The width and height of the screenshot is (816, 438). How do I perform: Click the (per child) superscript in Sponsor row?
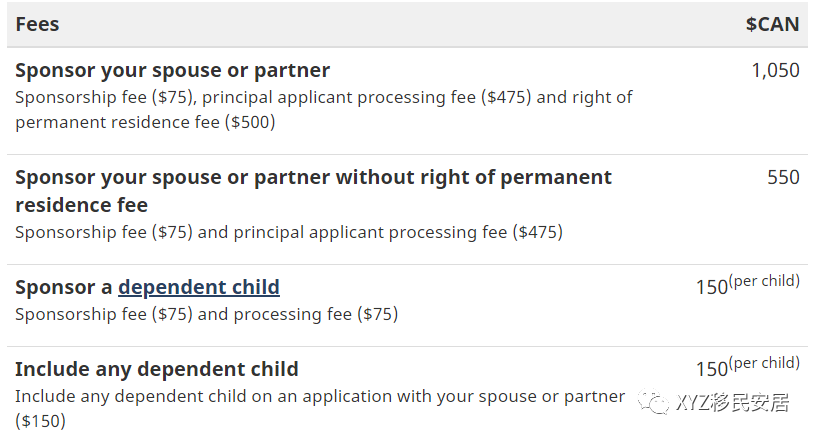764,281
